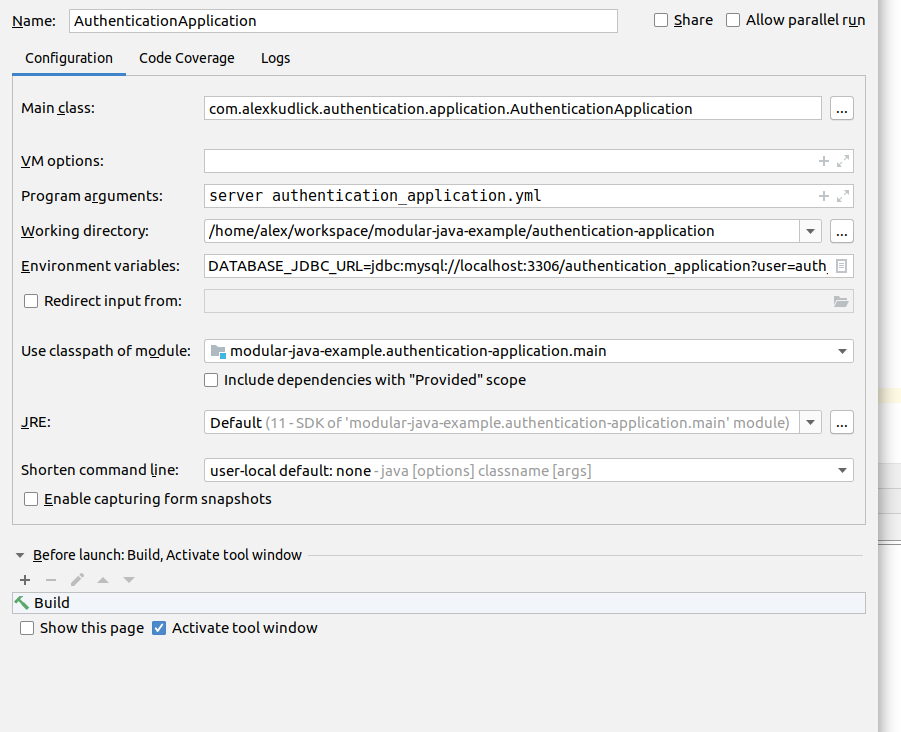Move Before launch task up
Image resolution: width=901 pixels, height=732 pixels.
[103, 580]
